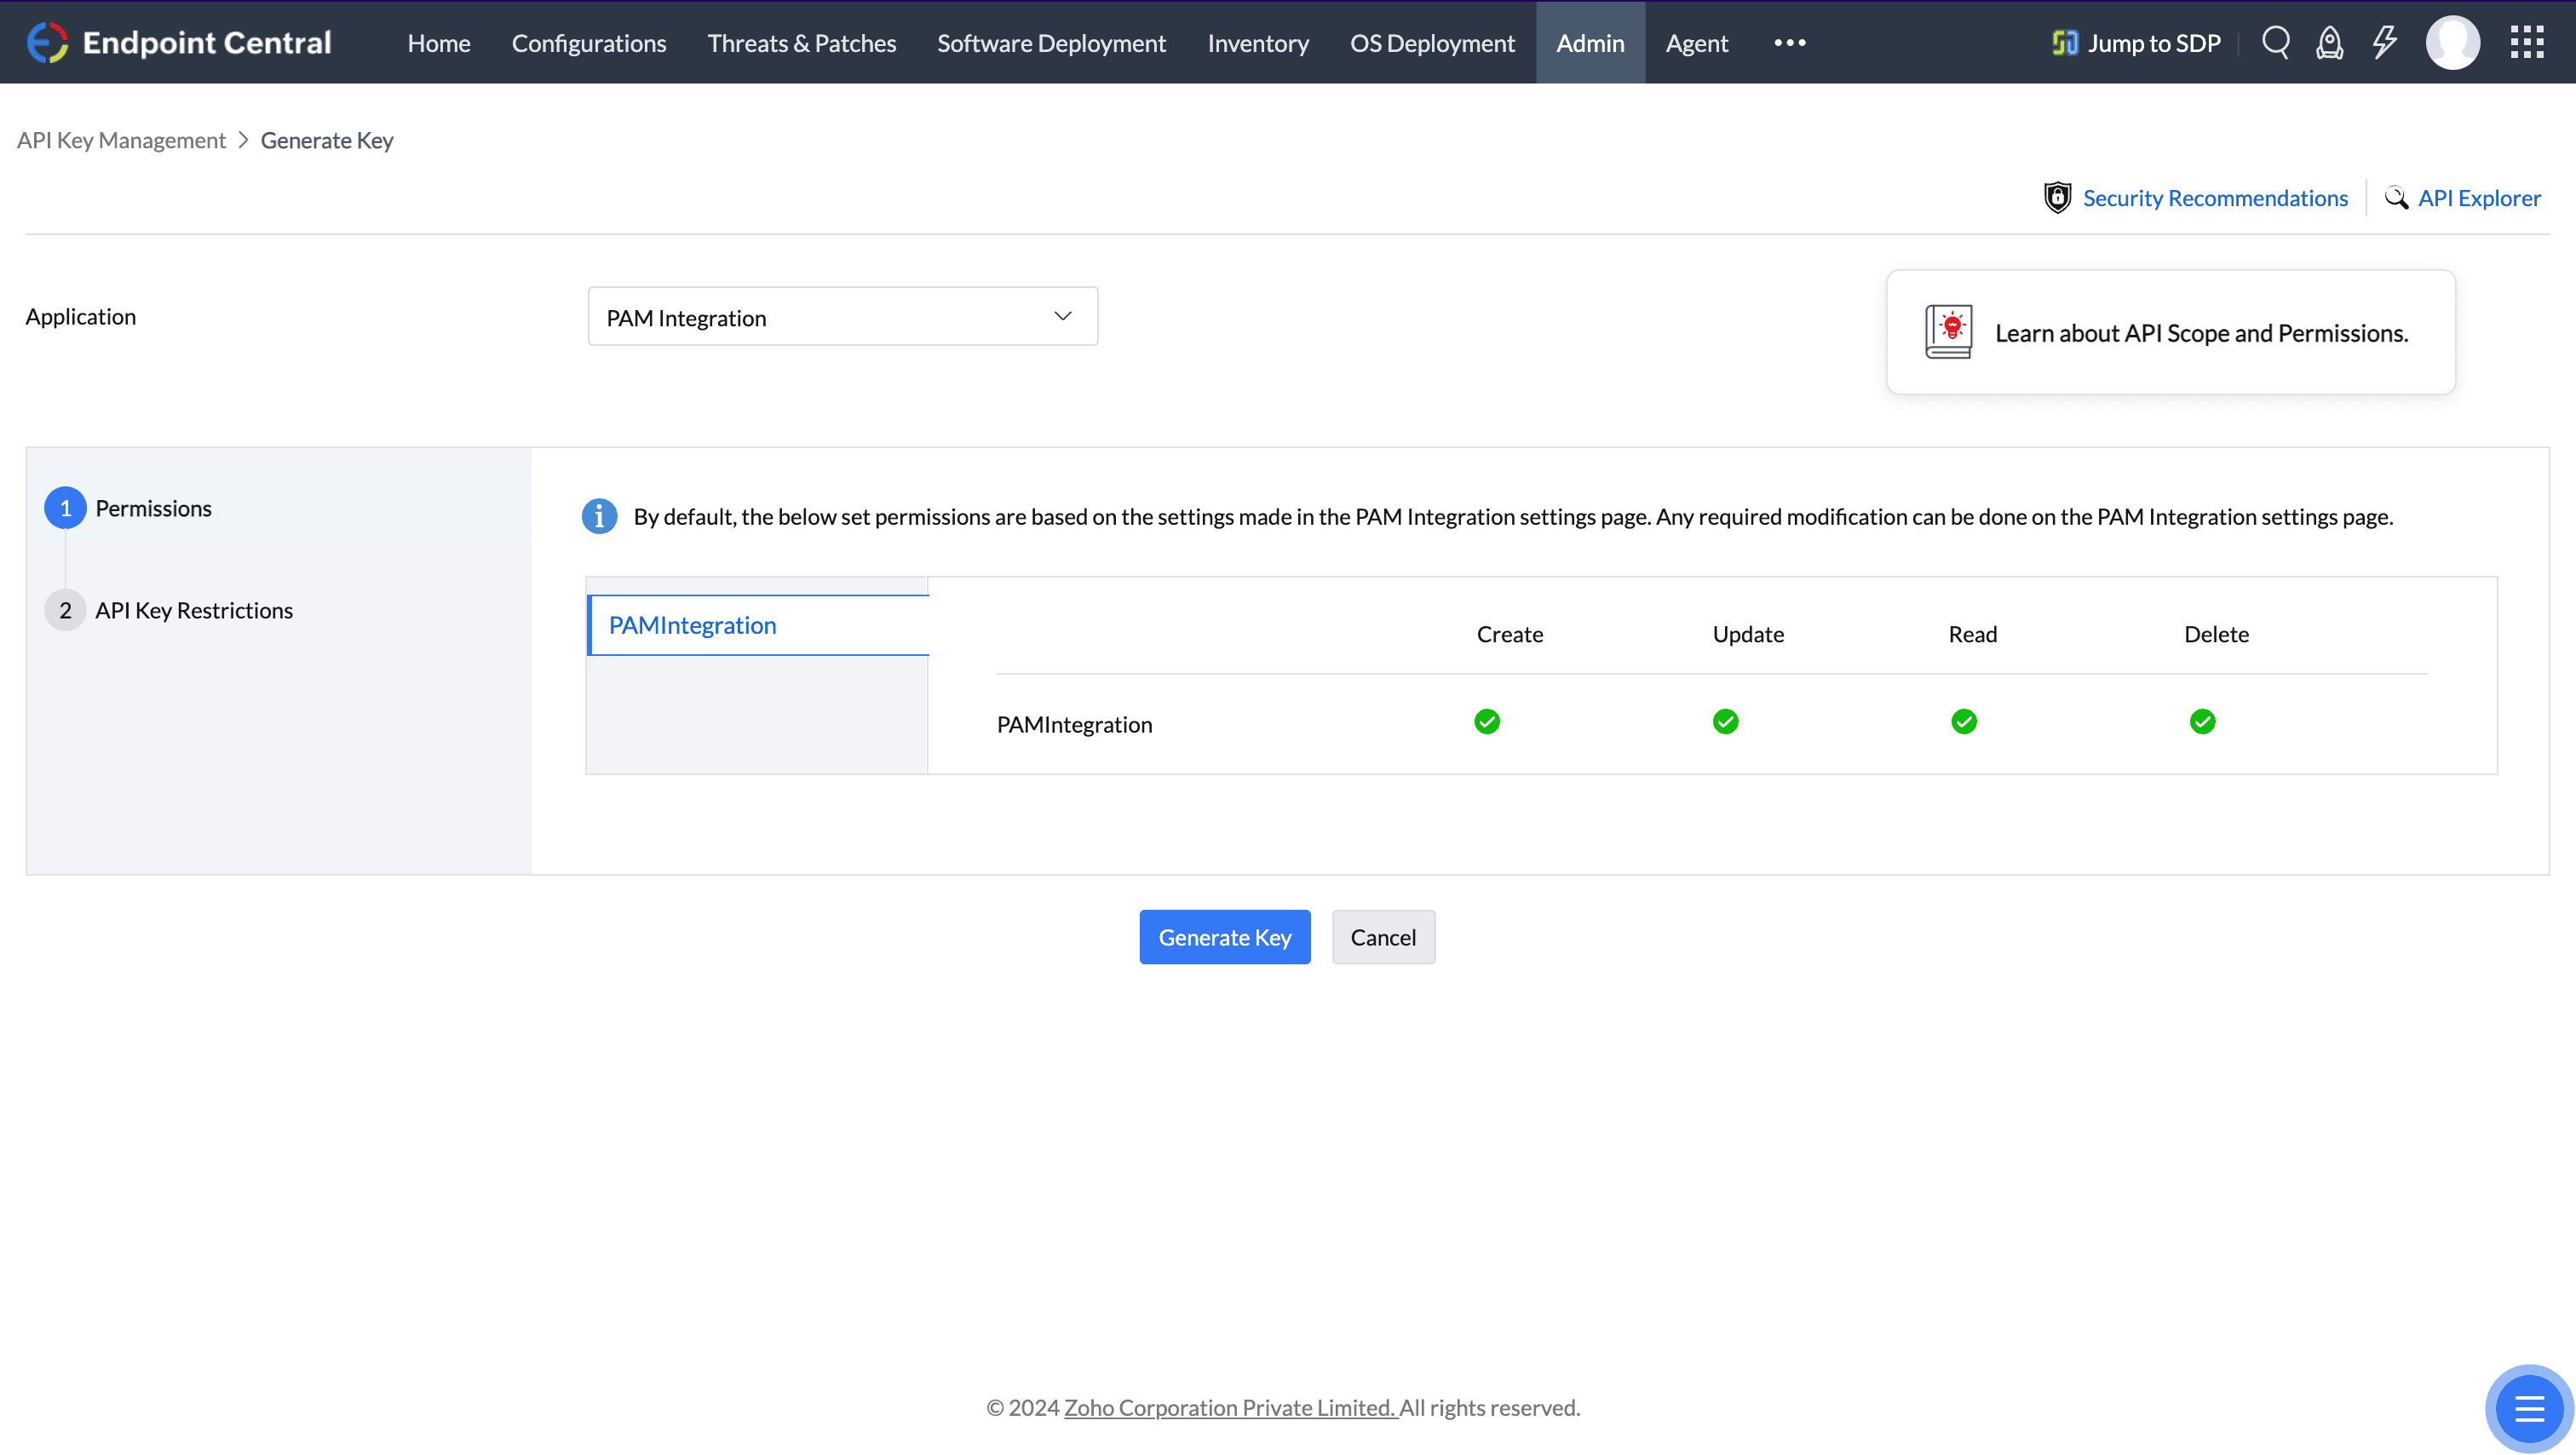Click the lightning bolt quick actions icon
Viewport: 2576px width, 1455px height.
tap(2384, 42)
